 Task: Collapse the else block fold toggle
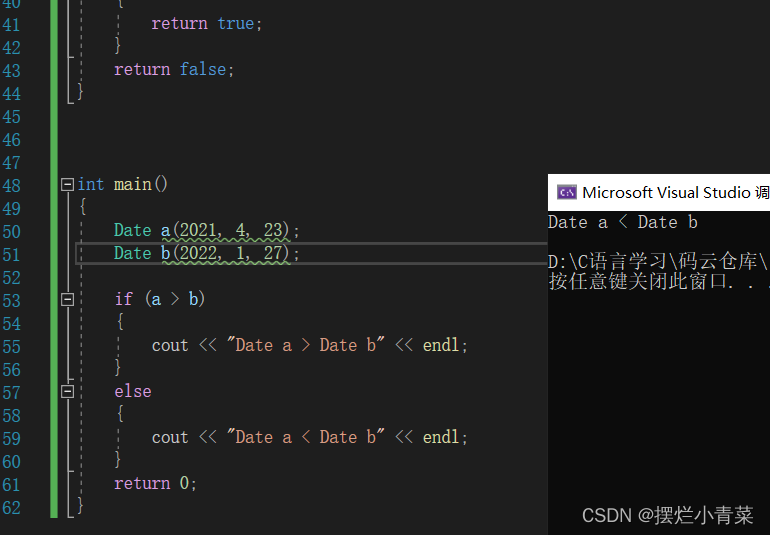67,392
